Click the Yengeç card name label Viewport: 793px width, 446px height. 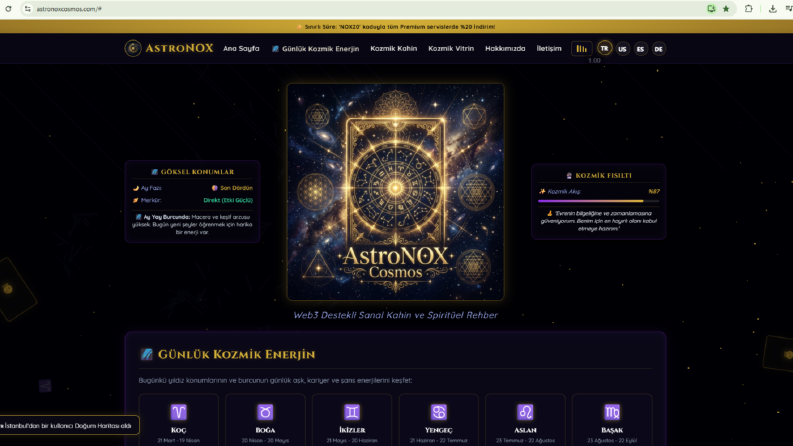pos(438,430)
